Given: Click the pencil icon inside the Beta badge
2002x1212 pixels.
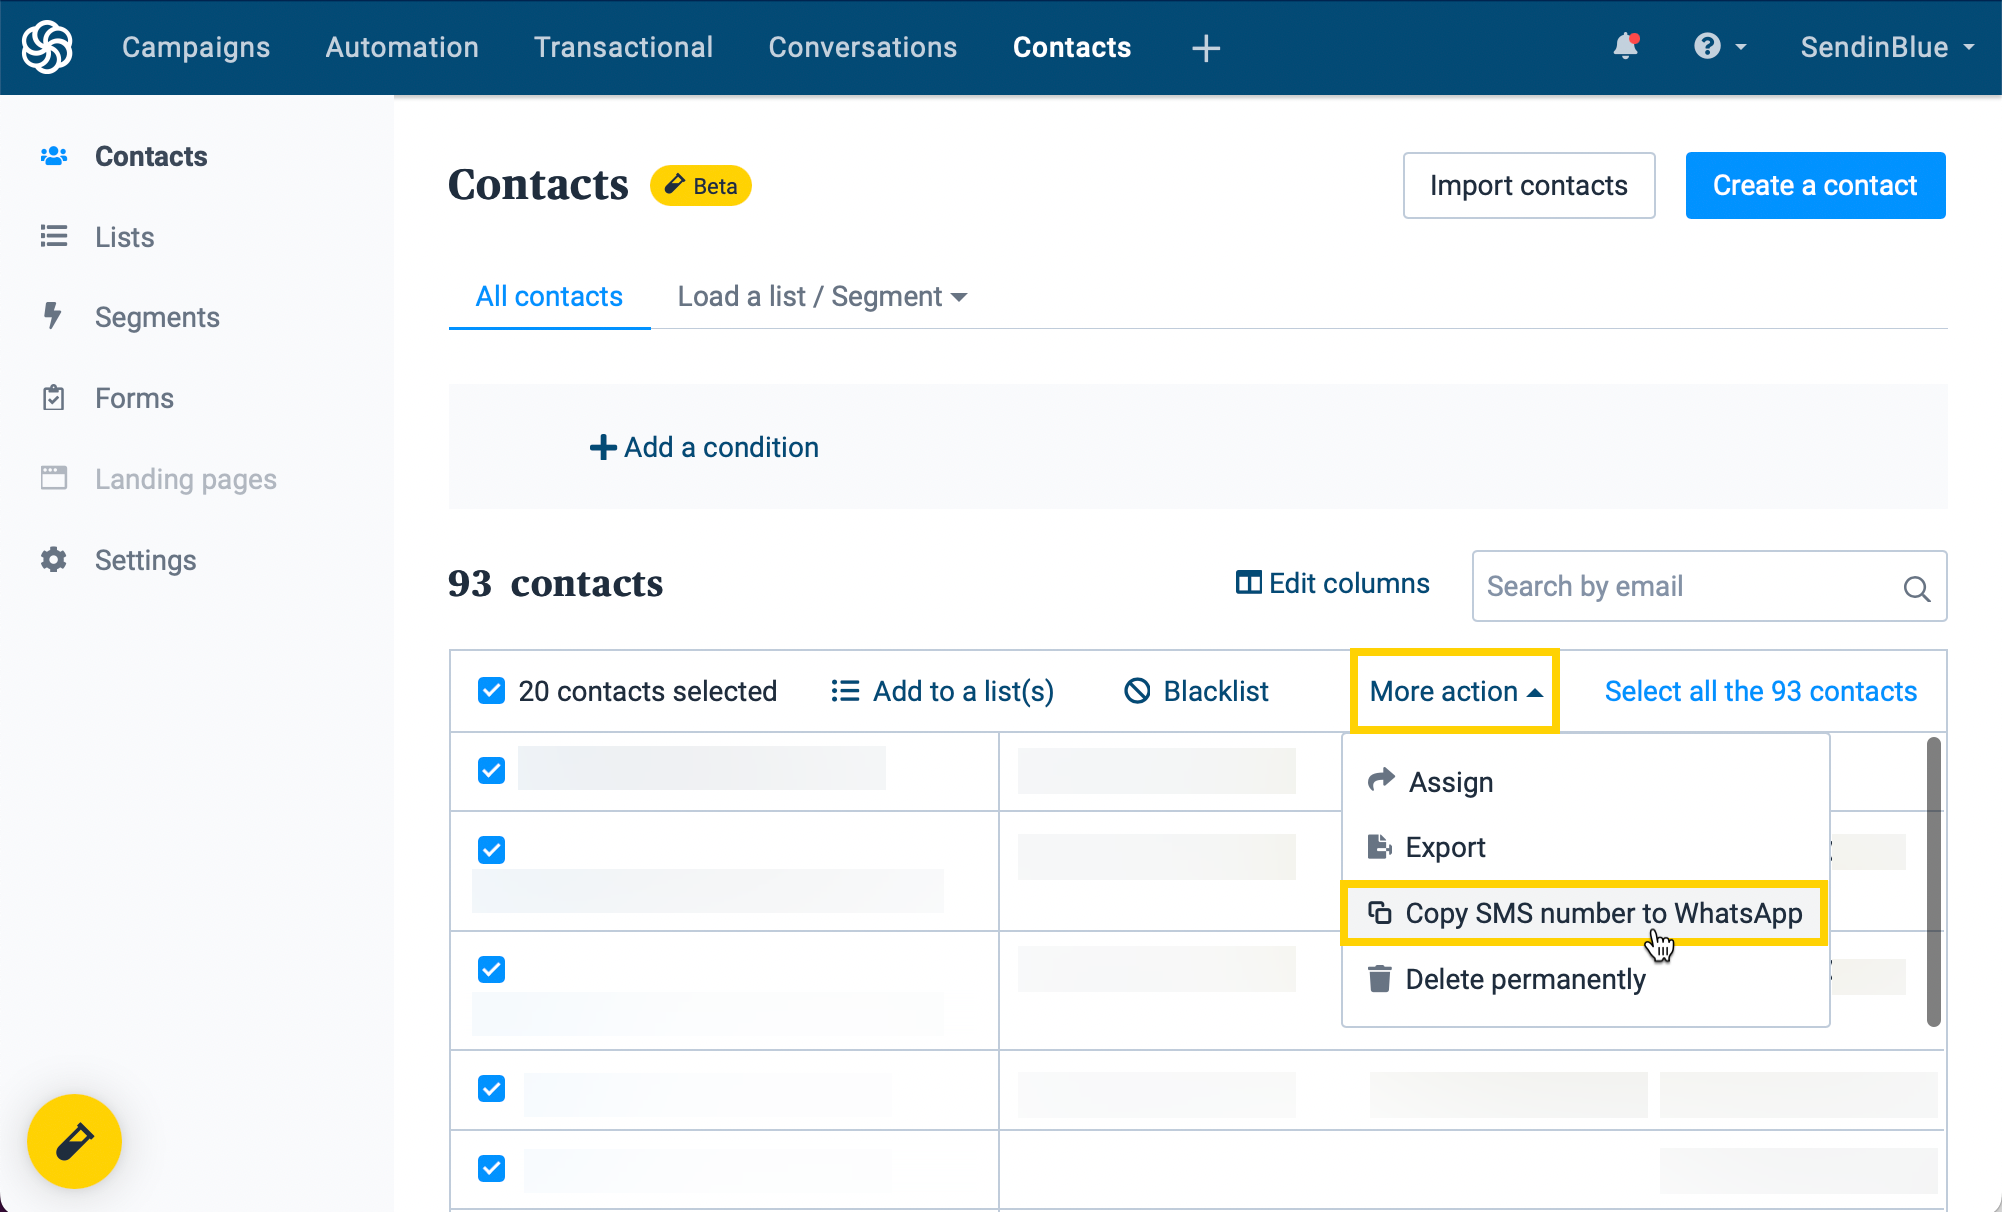Looking at the screenshot, I should [x=675, y=184].
